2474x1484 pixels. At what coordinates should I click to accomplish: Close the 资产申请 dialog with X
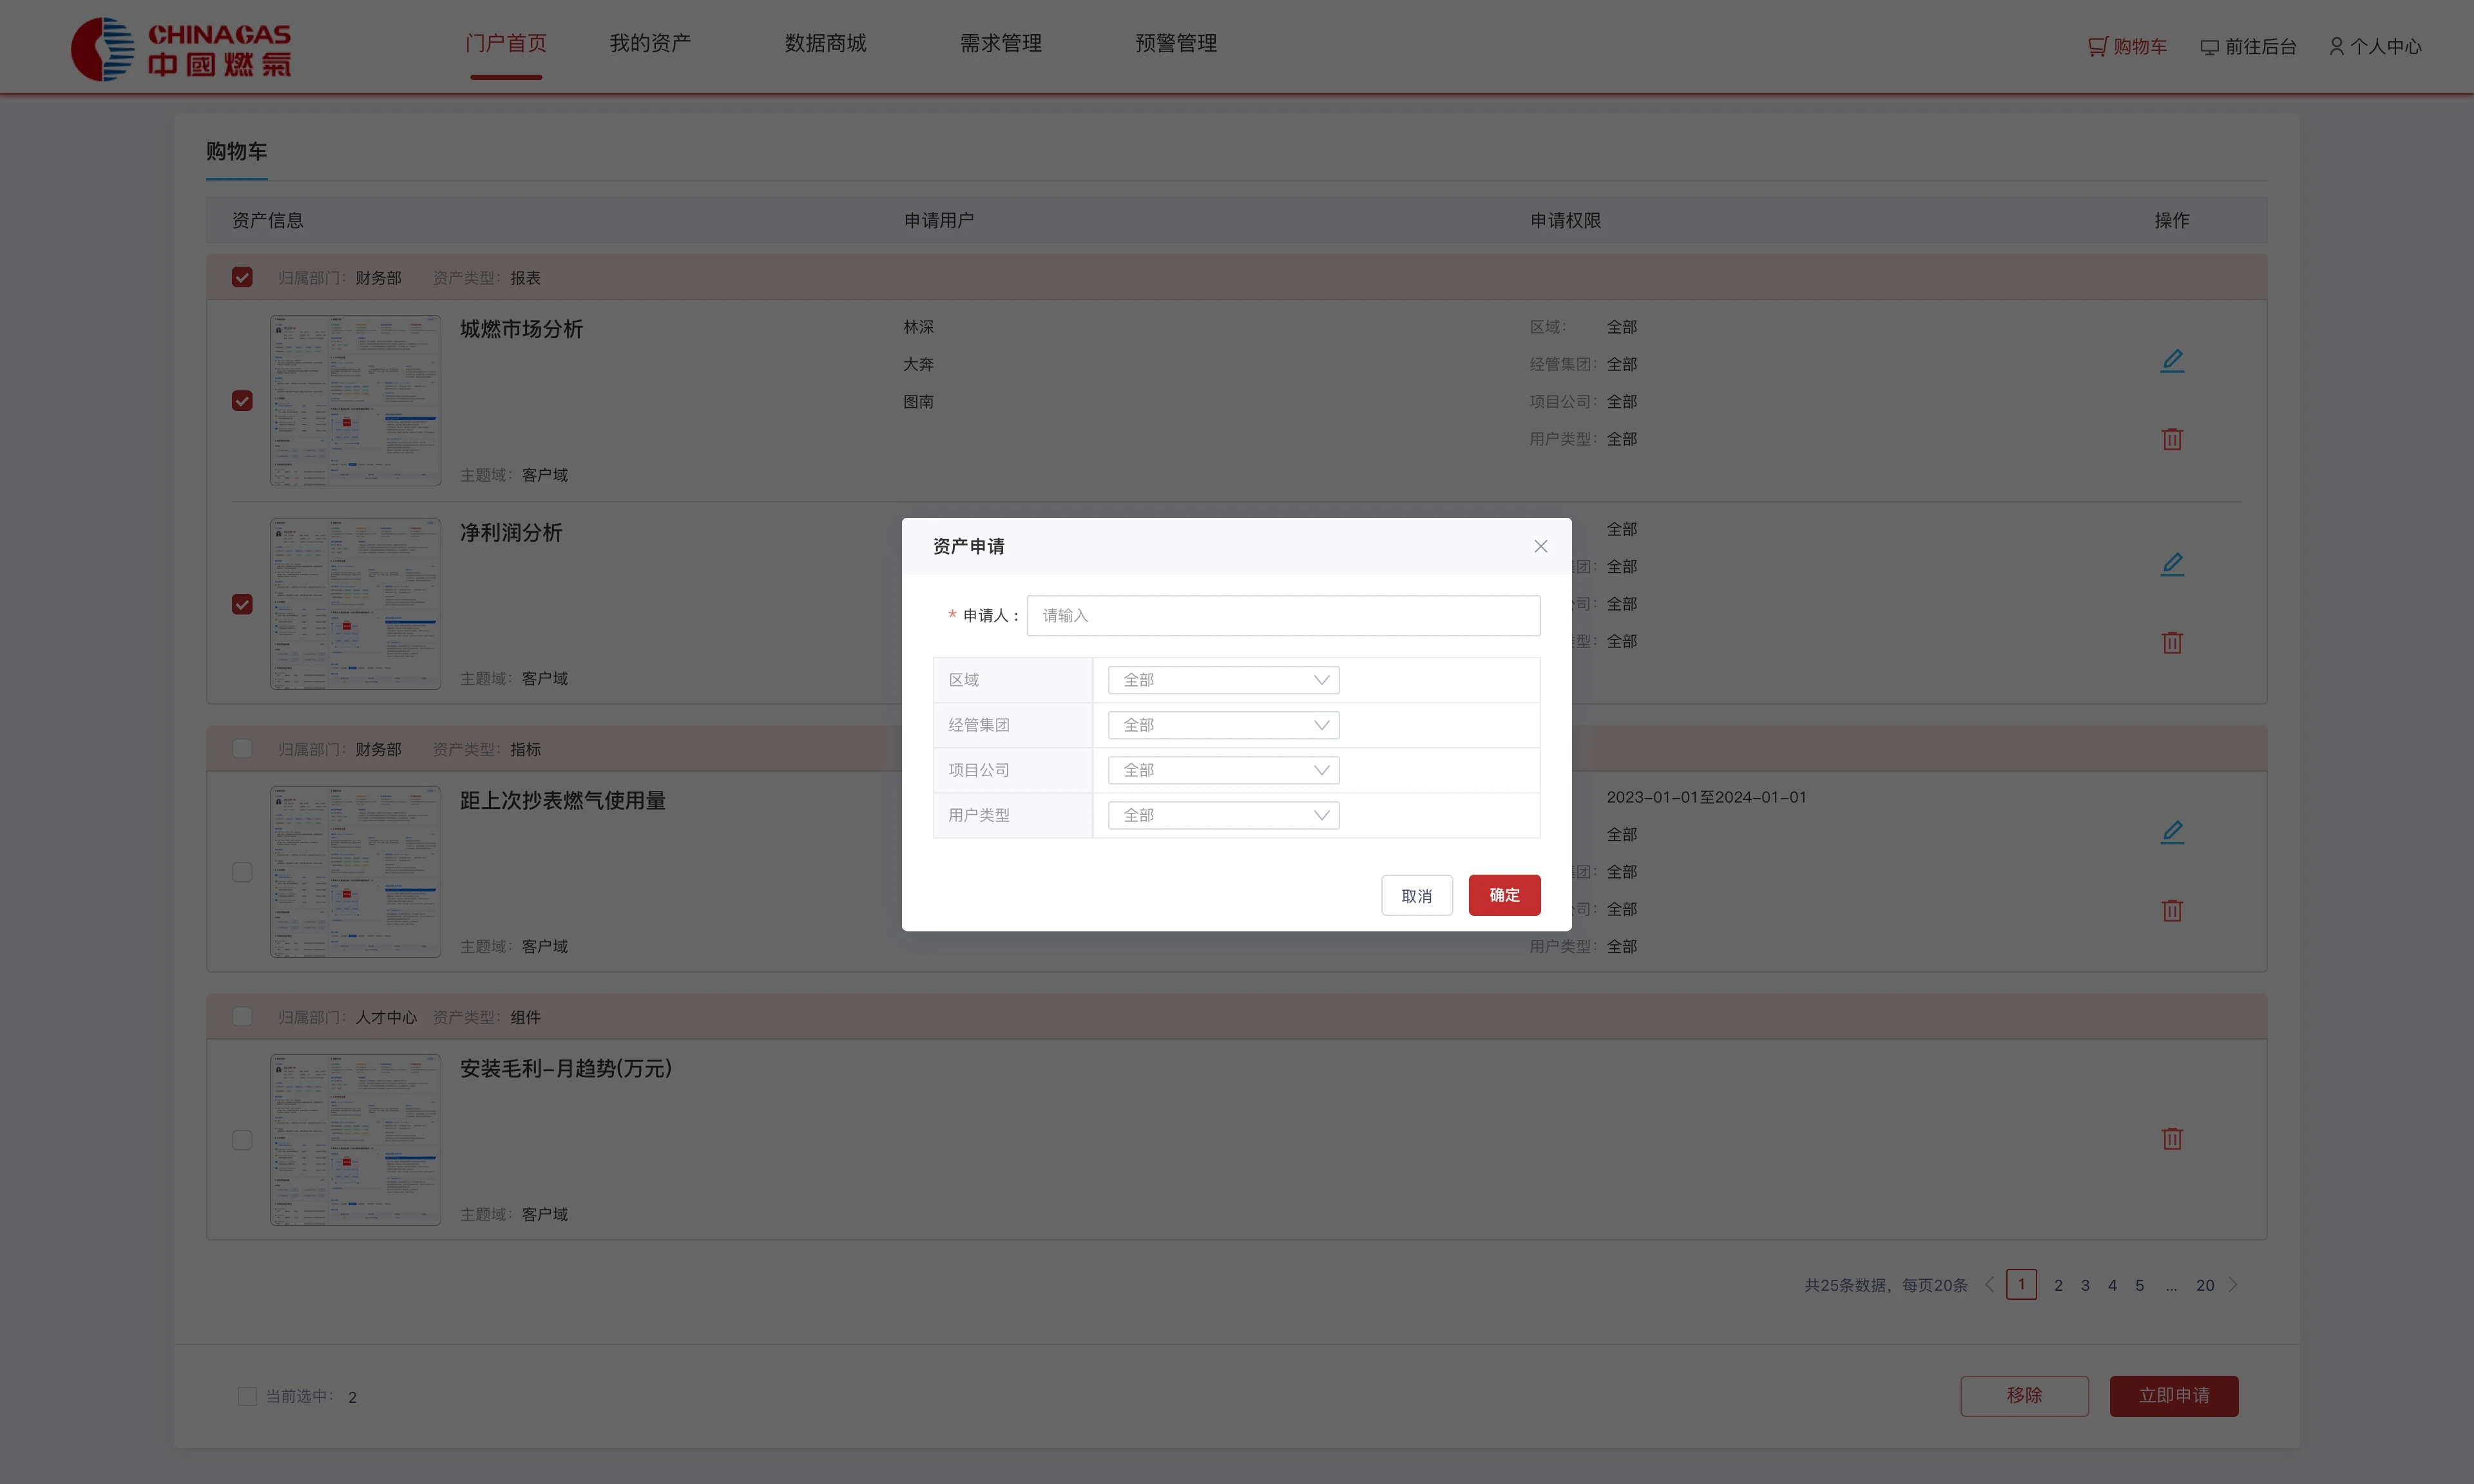pos(1541,546)
